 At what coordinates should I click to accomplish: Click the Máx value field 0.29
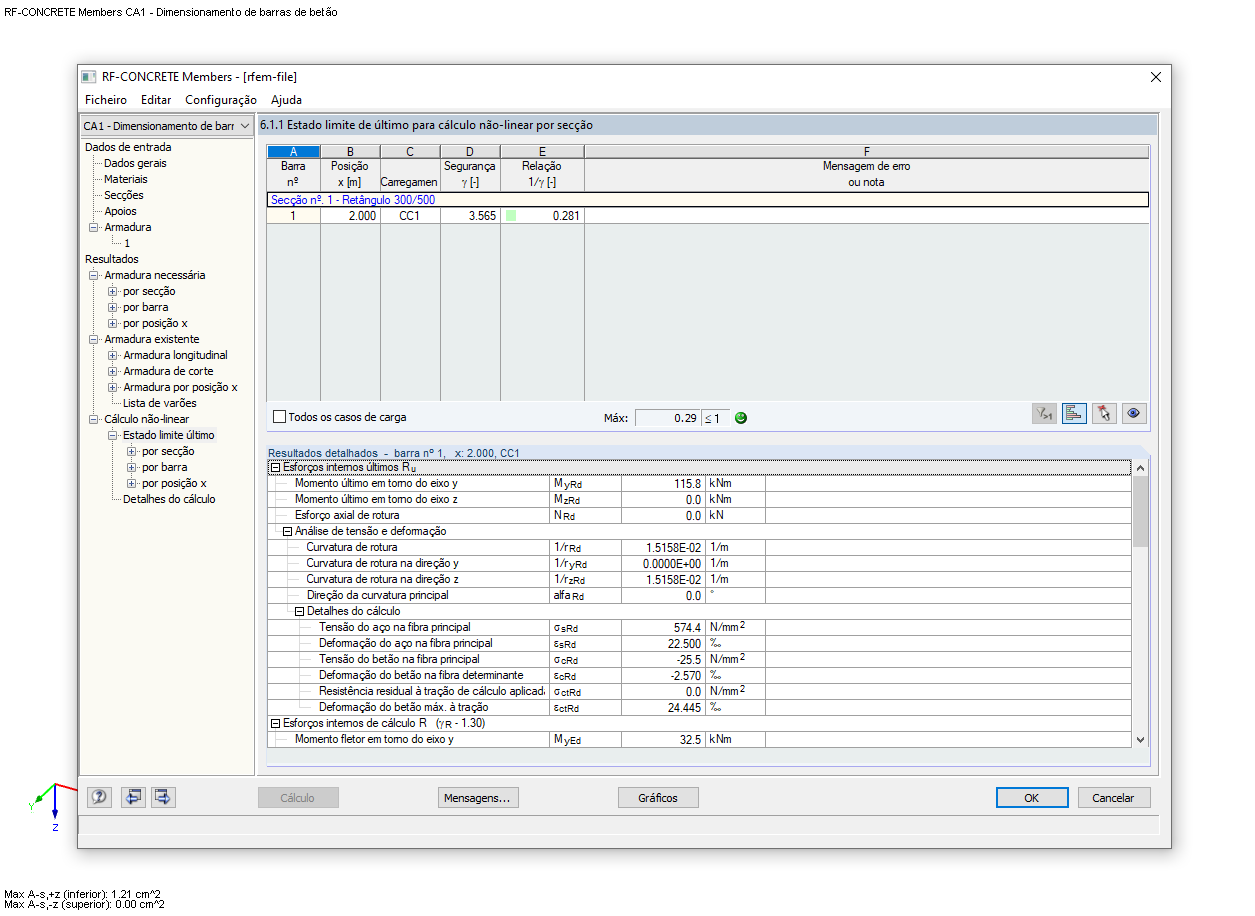click(x=667, y=418)
